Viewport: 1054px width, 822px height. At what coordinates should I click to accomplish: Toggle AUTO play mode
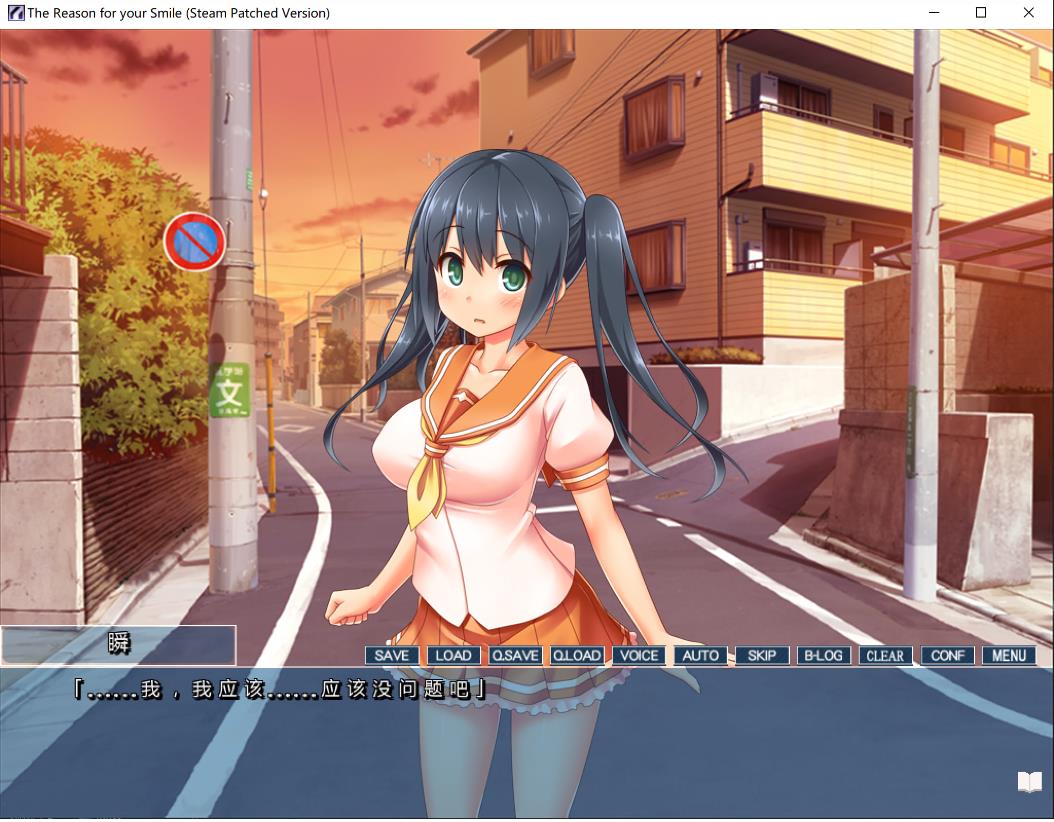click(x=700, y=656)
